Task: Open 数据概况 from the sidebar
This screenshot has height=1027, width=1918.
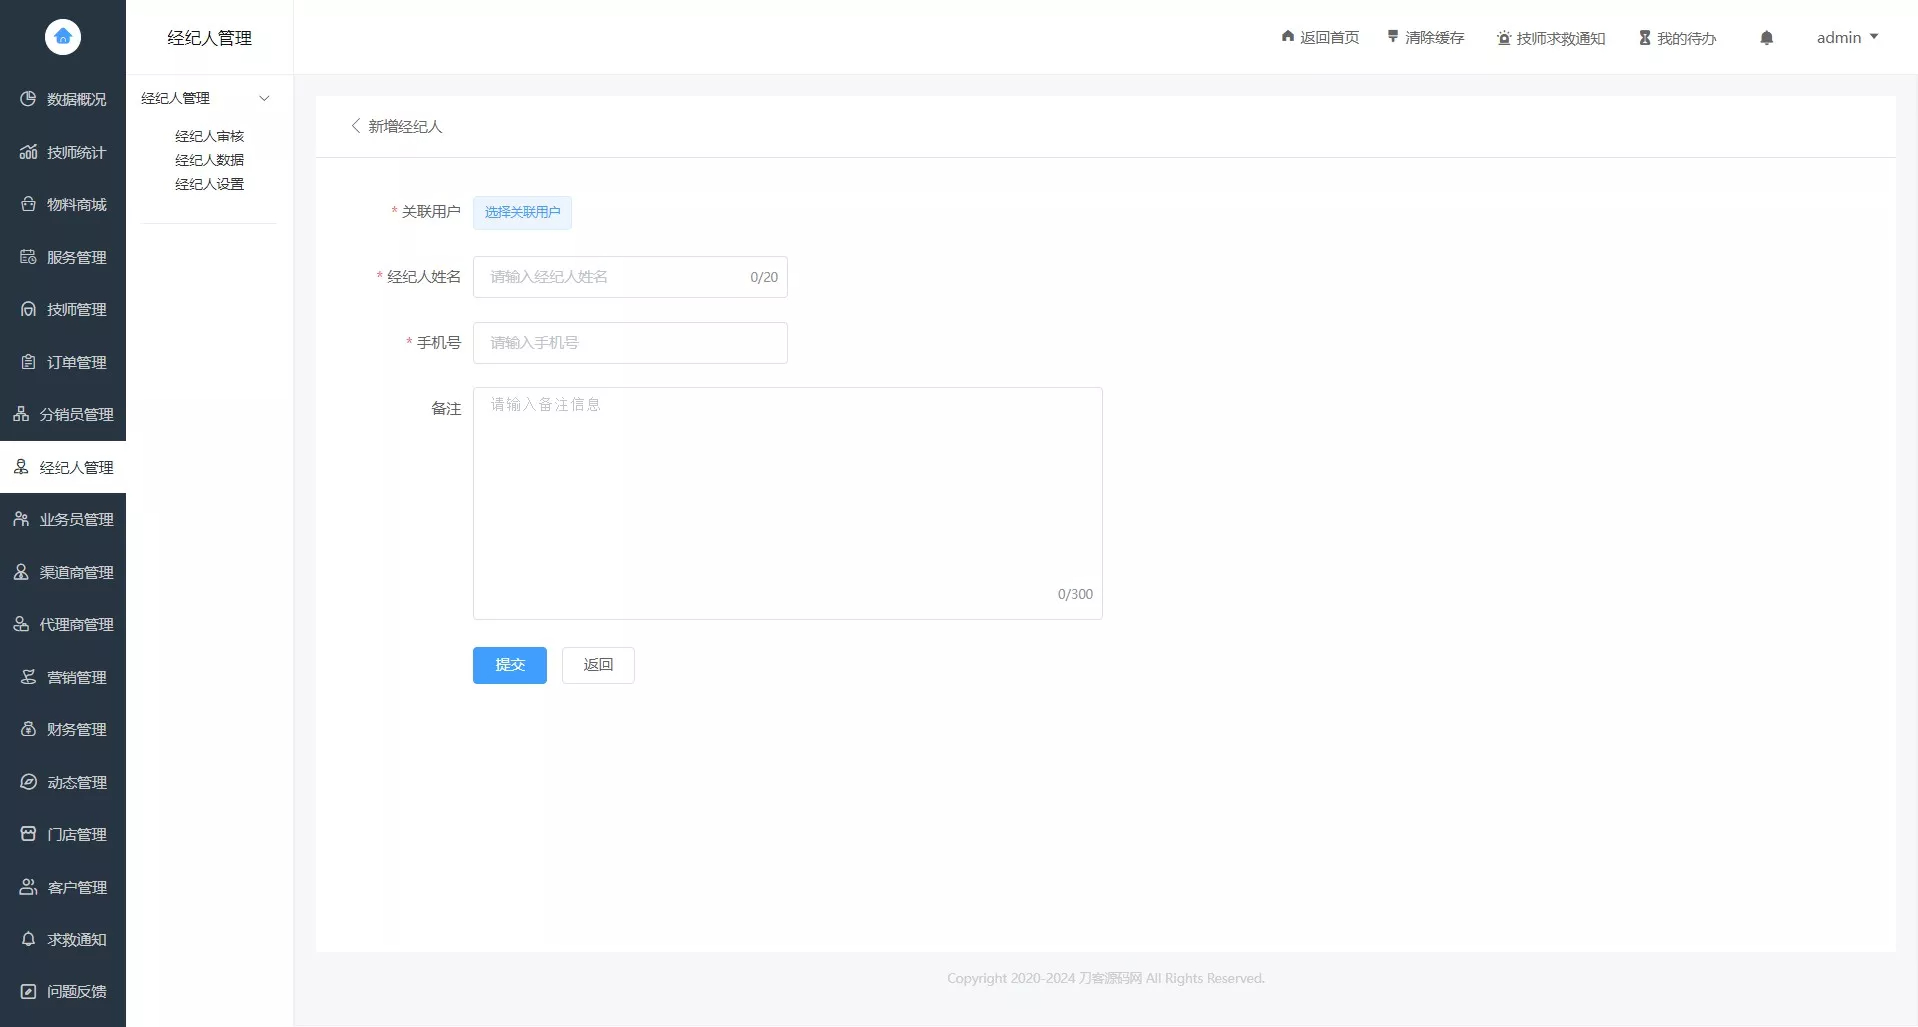Action: 63,99
